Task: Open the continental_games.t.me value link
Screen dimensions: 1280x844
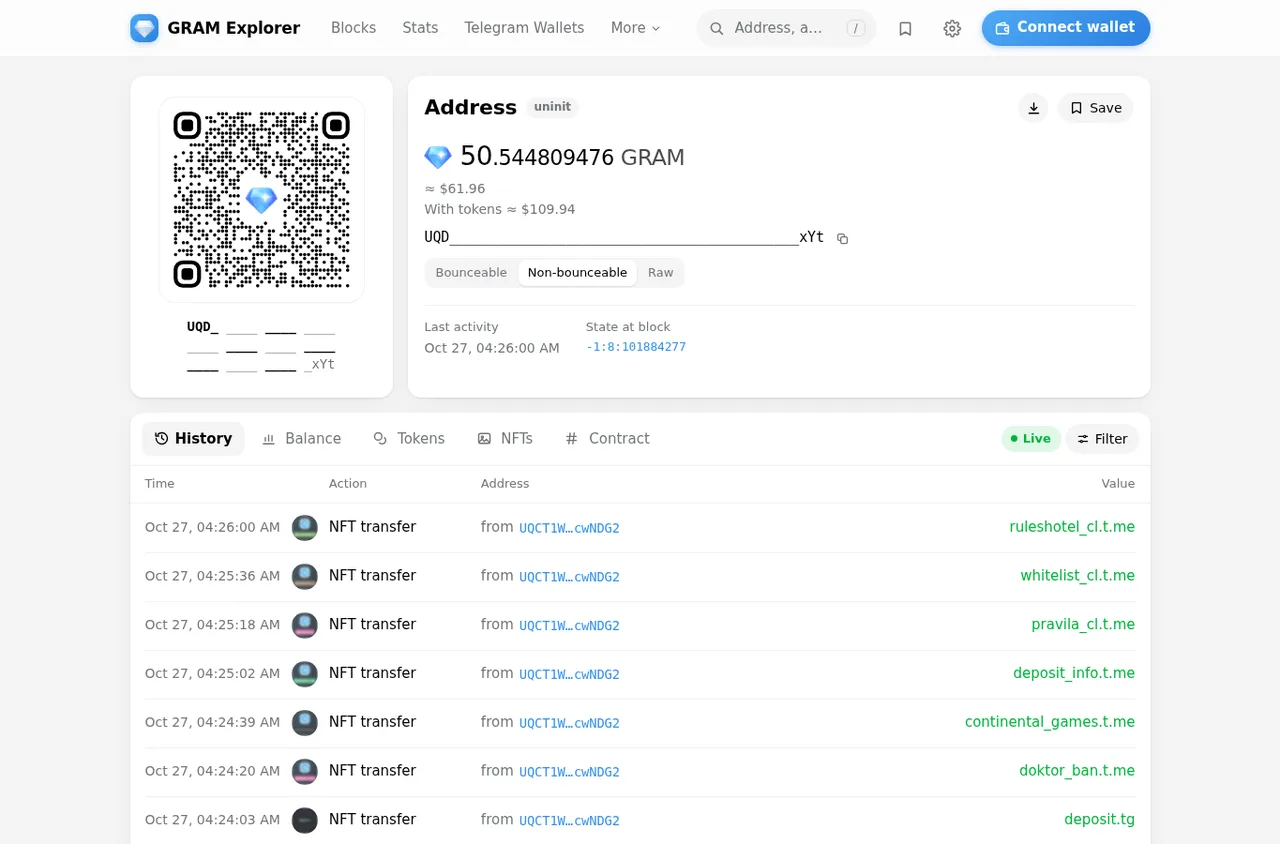Action: point(1050,722)
